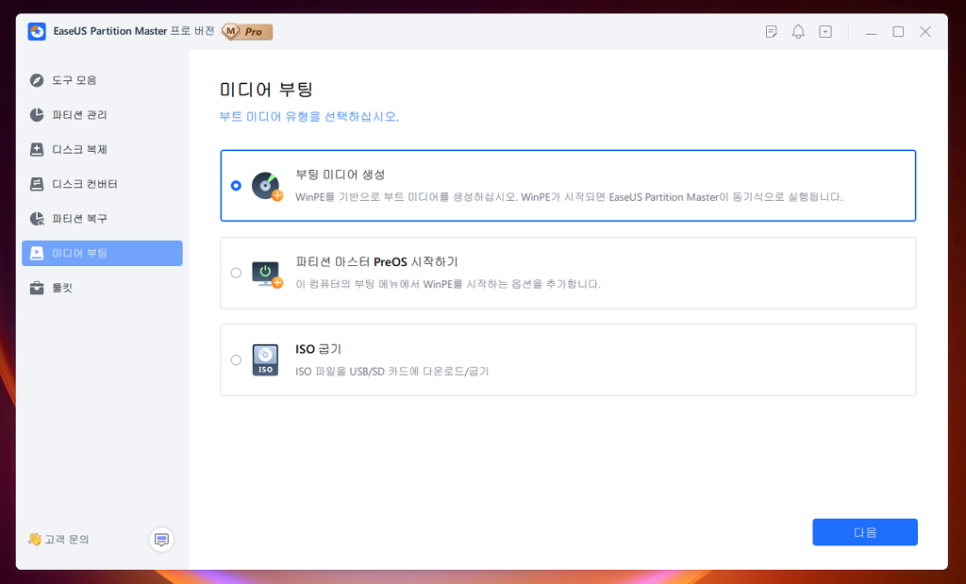Click the 디스크 컨버터 icon
The height and width of the screenshot is (584, 966).
(x=37, y=184)
